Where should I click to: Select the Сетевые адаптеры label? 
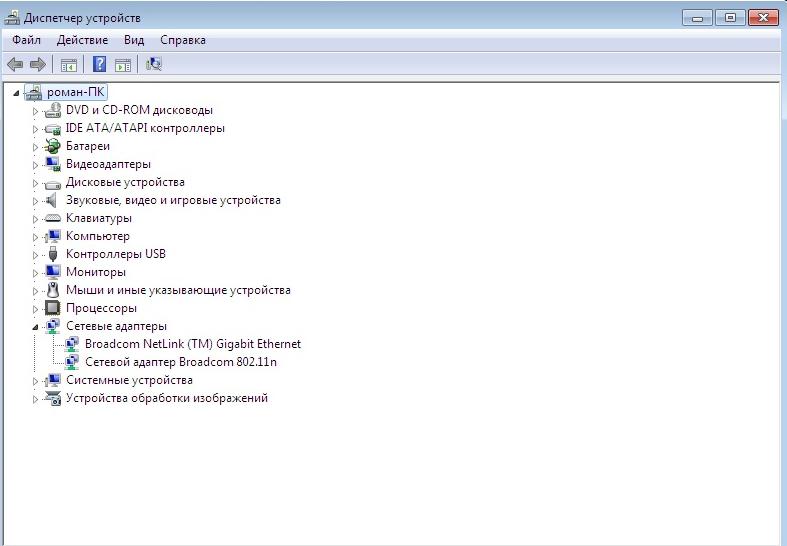[116, 326]
